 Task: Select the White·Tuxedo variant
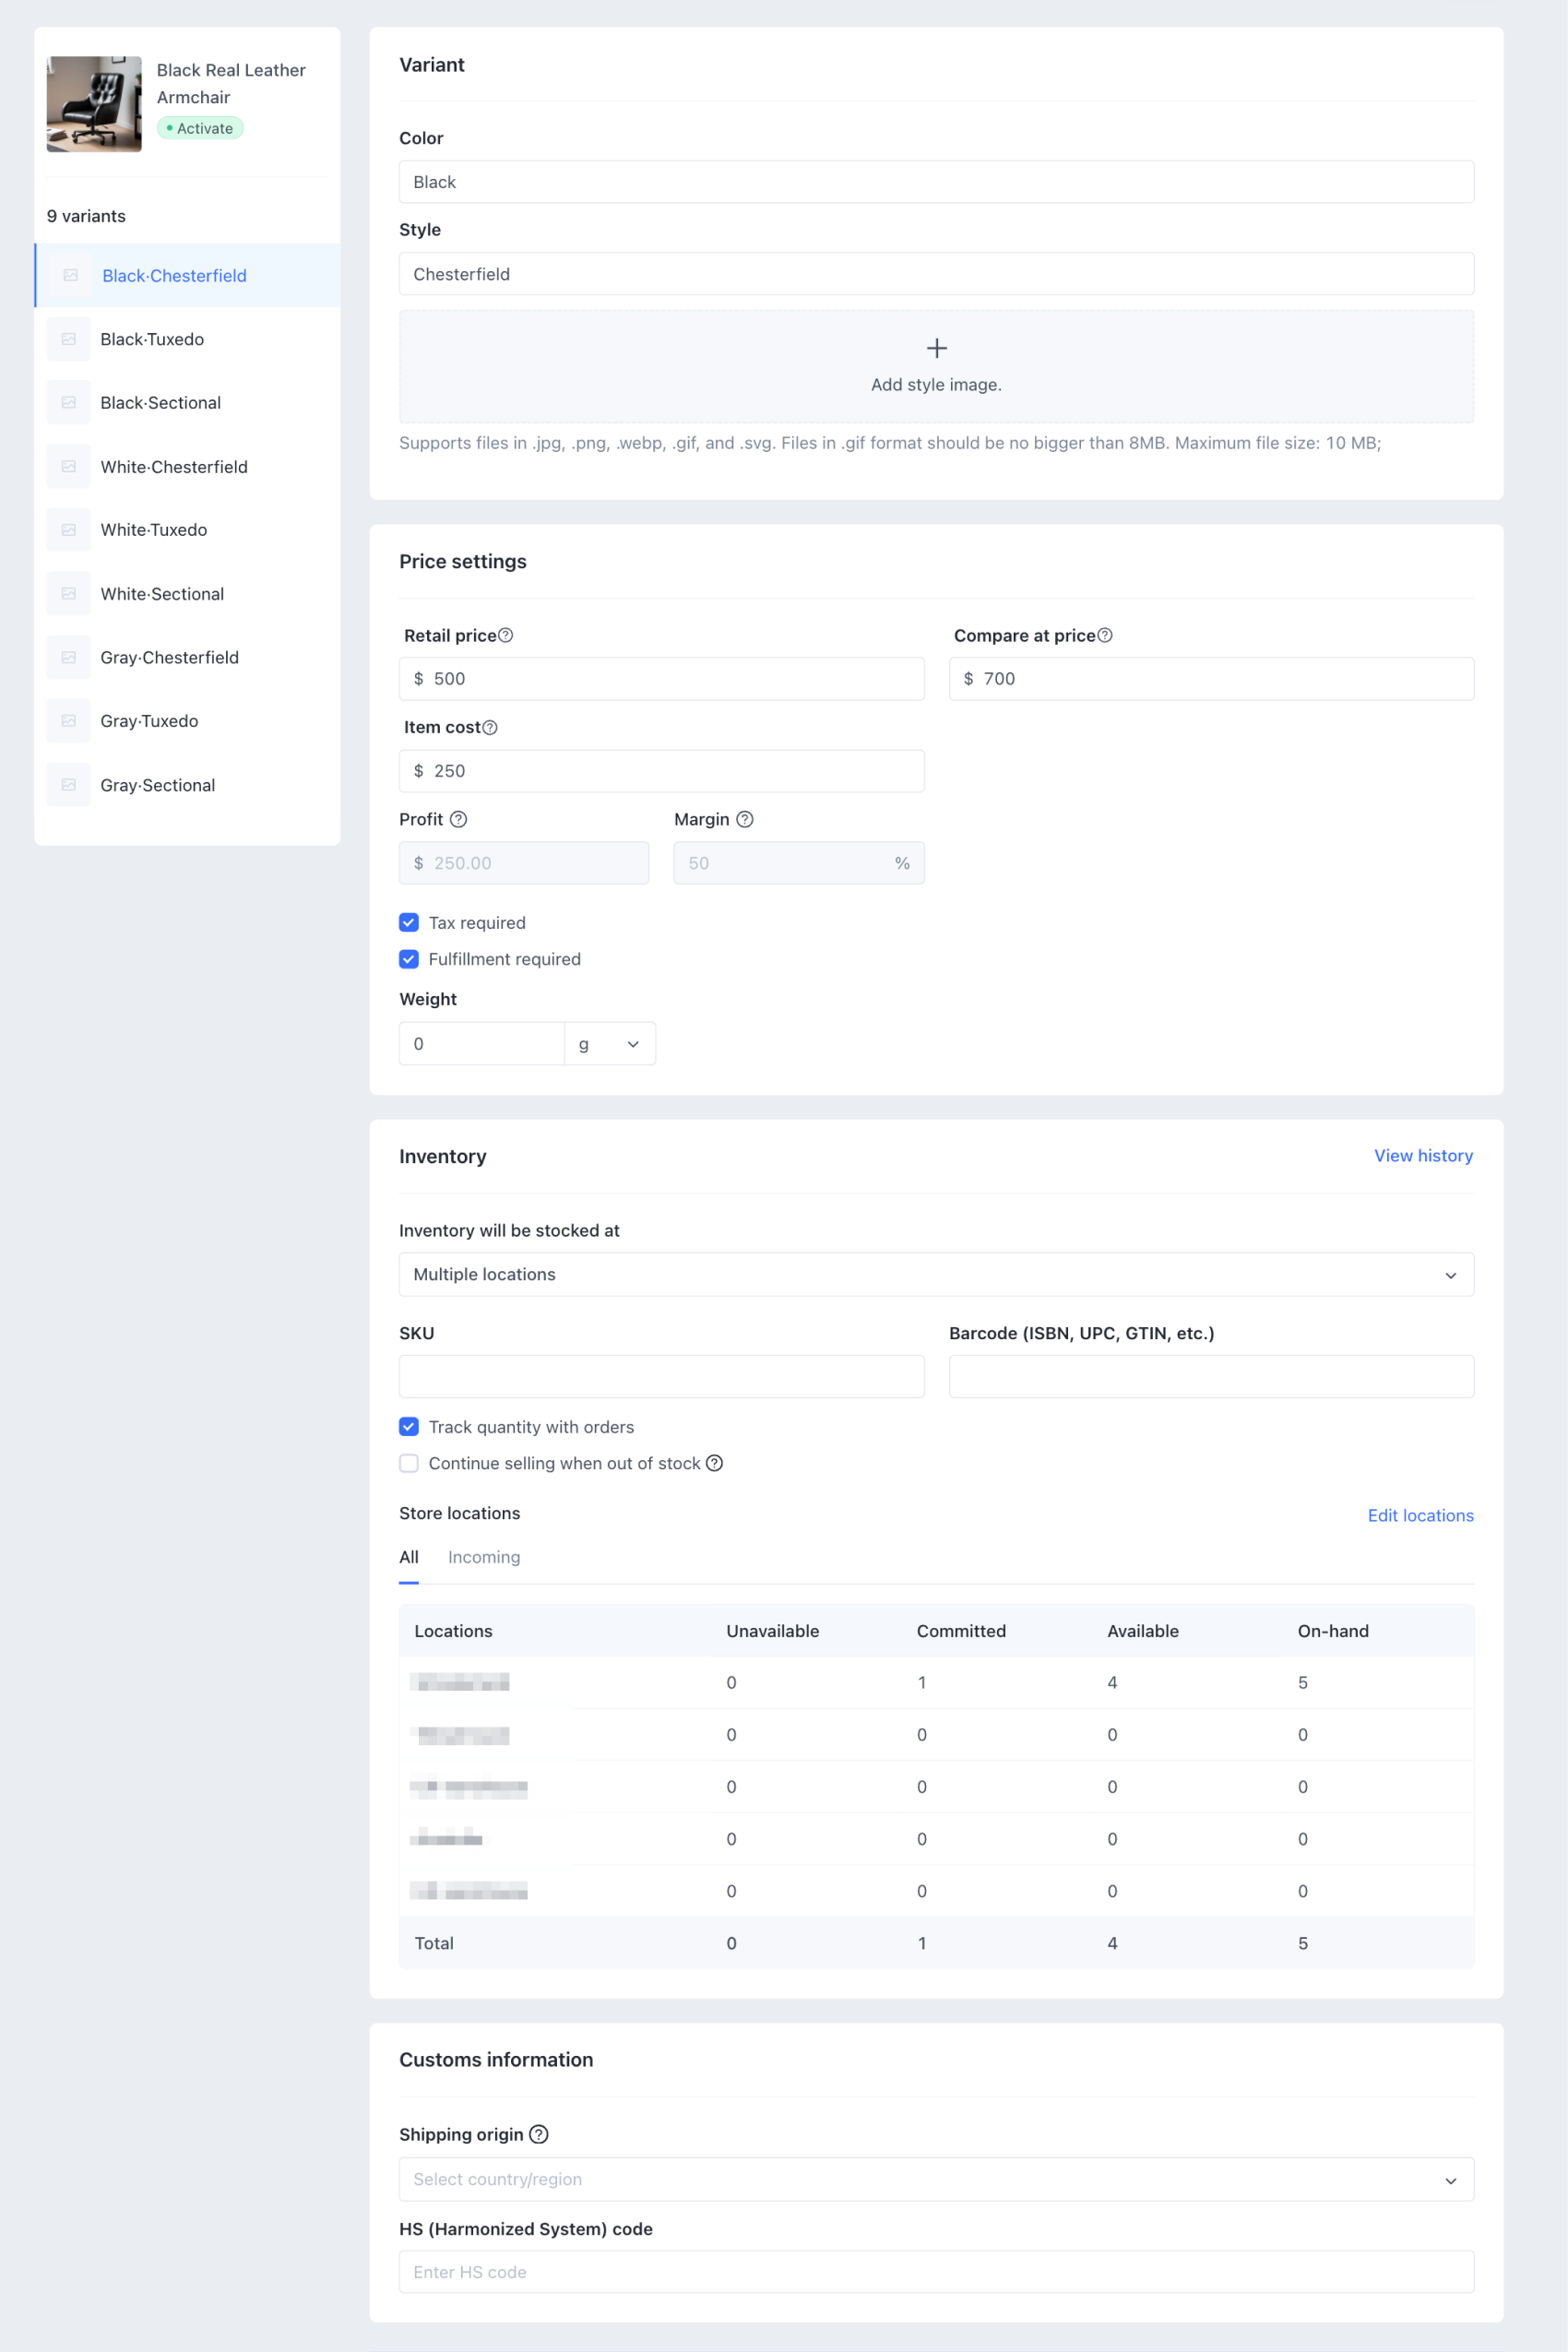(154, 530)
